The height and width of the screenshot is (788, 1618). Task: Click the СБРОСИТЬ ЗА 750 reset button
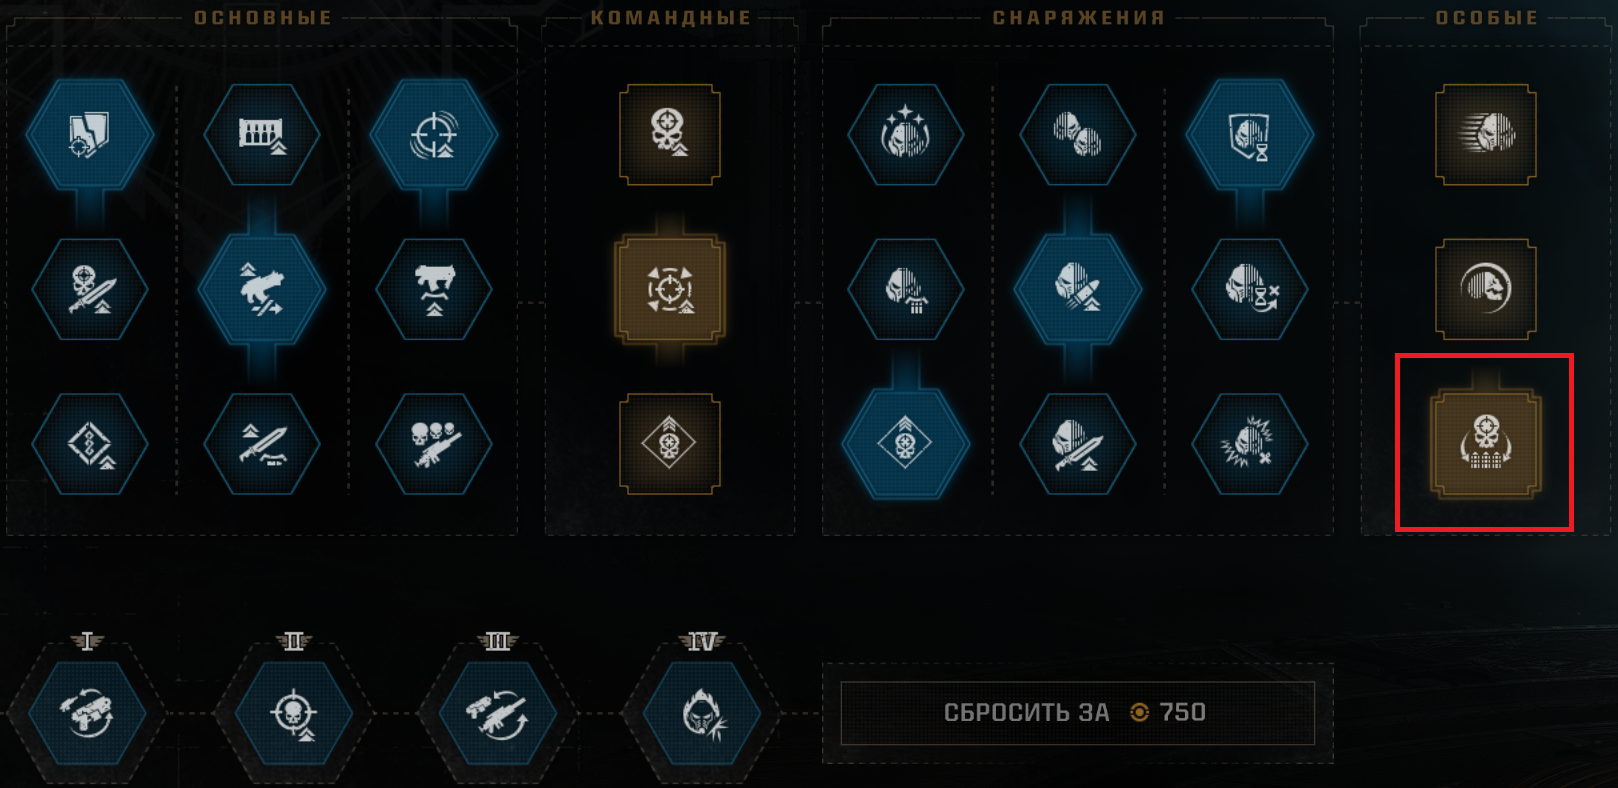click(x=1077, y=712)
